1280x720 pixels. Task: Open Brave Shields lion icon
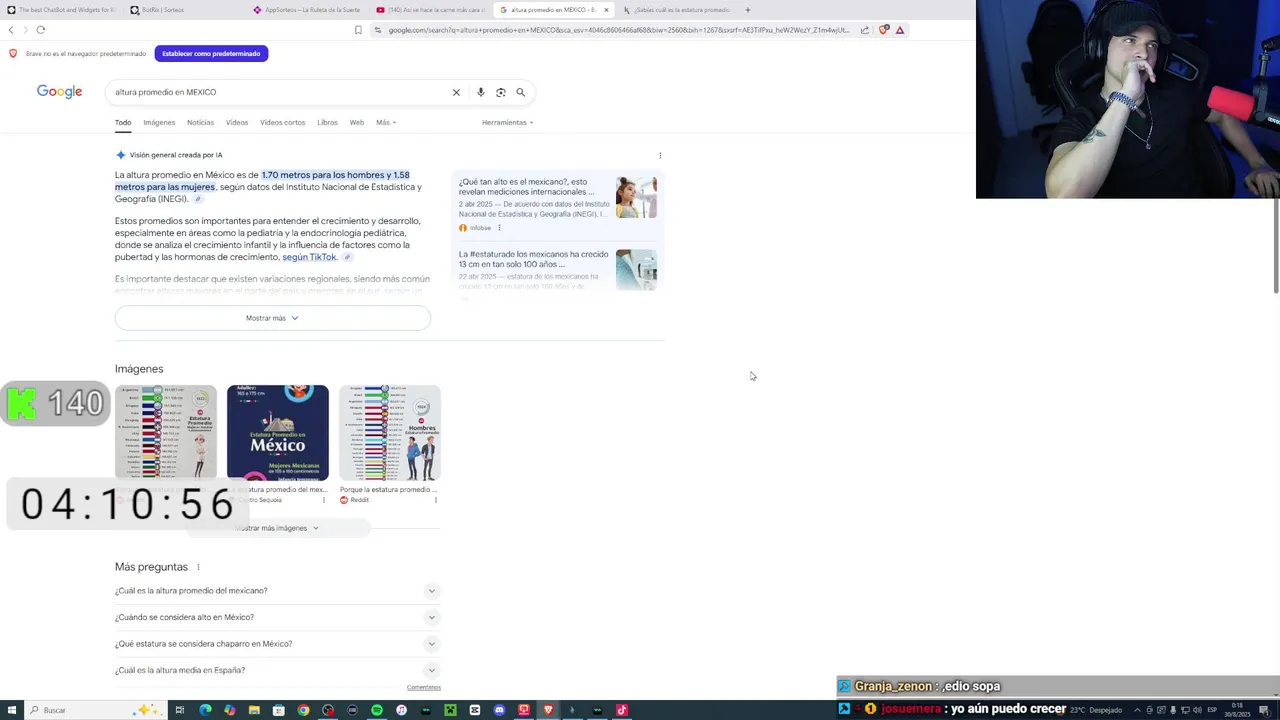tap(883, 30)
